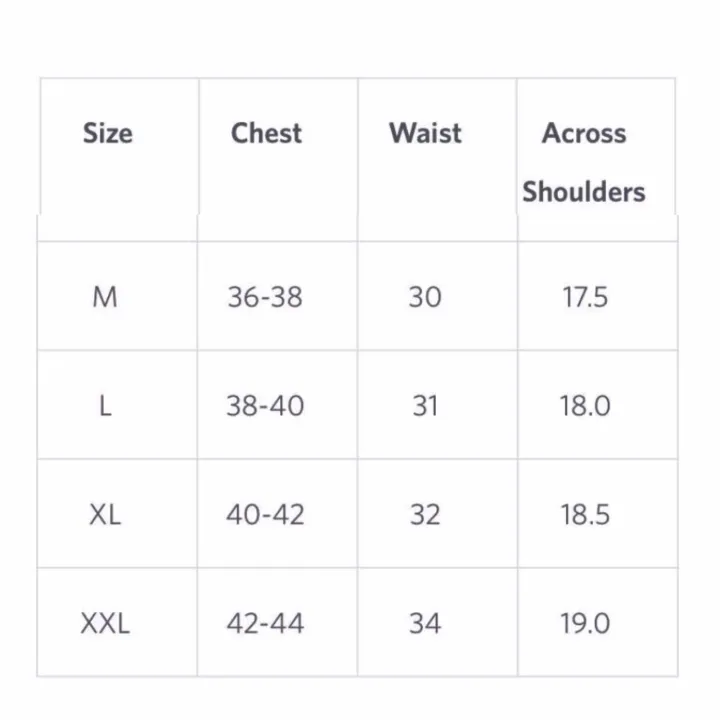
Task: Select waist value 30
Action: point(425,297)
